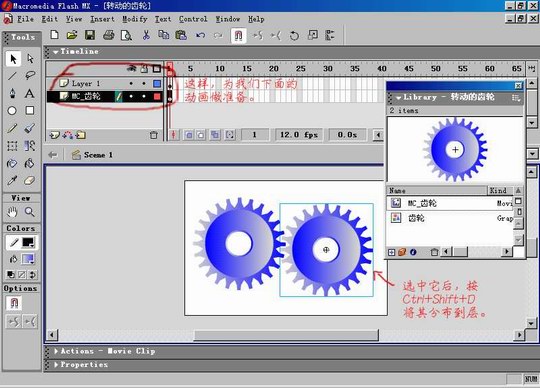This screenshot has height=388, width=540.
Task: Select the Subselection tool in Tools
Action: point(30,59)
